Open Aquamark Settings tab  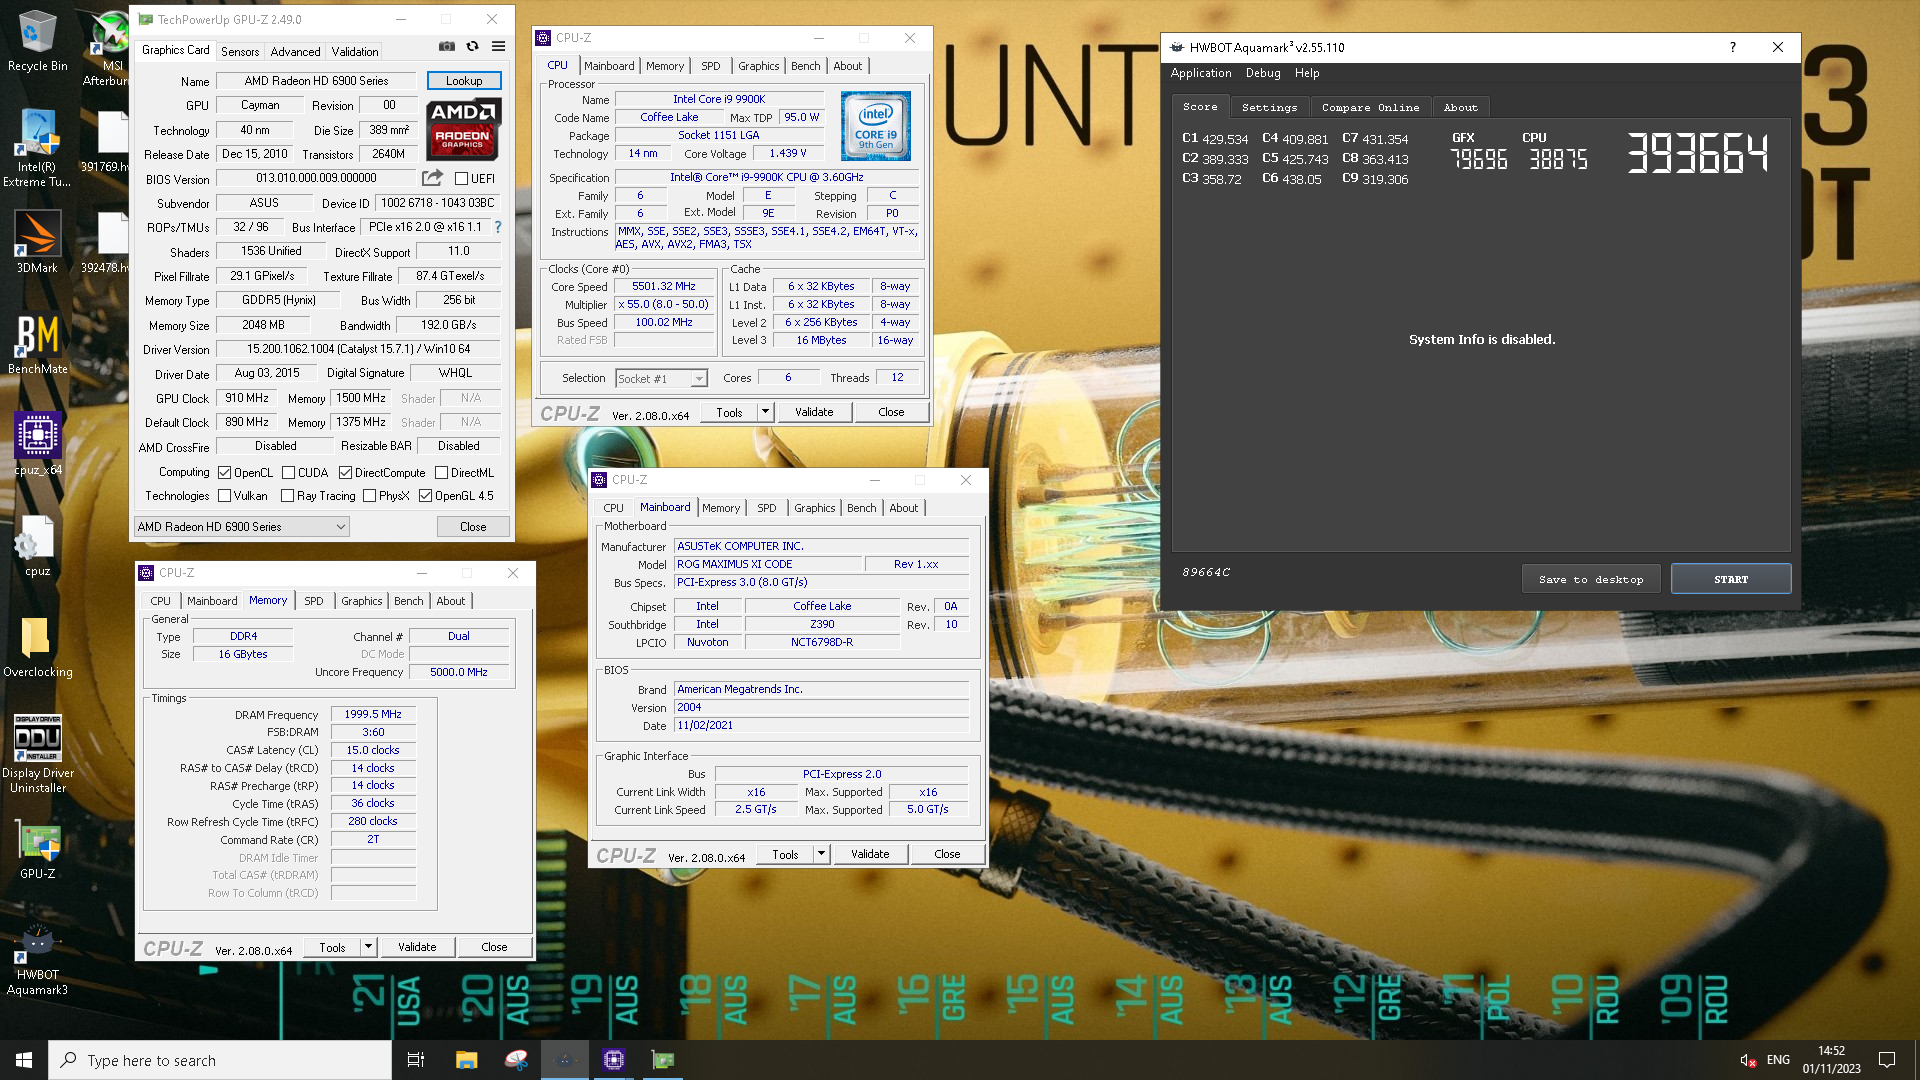click(1269, 107)
